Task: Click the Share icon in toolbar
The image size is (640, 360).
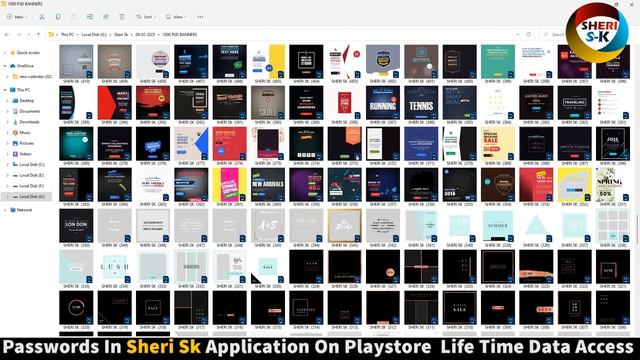Action: pyautogui.click(x=106, y=17)
